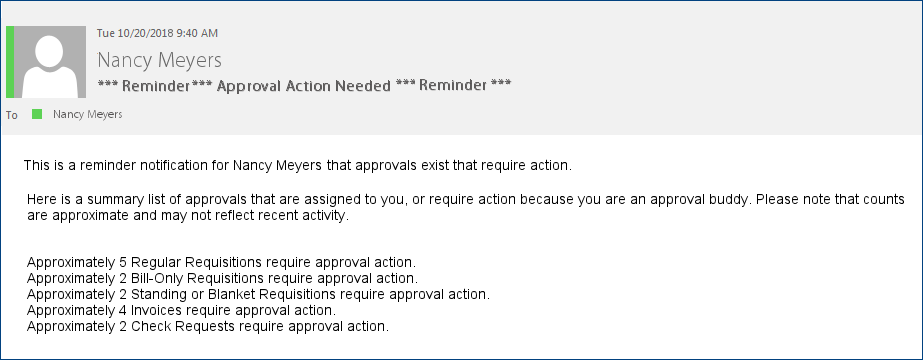Click Nancy Meyers name inside the body text

pyautogui.click(x=277, y=165)
